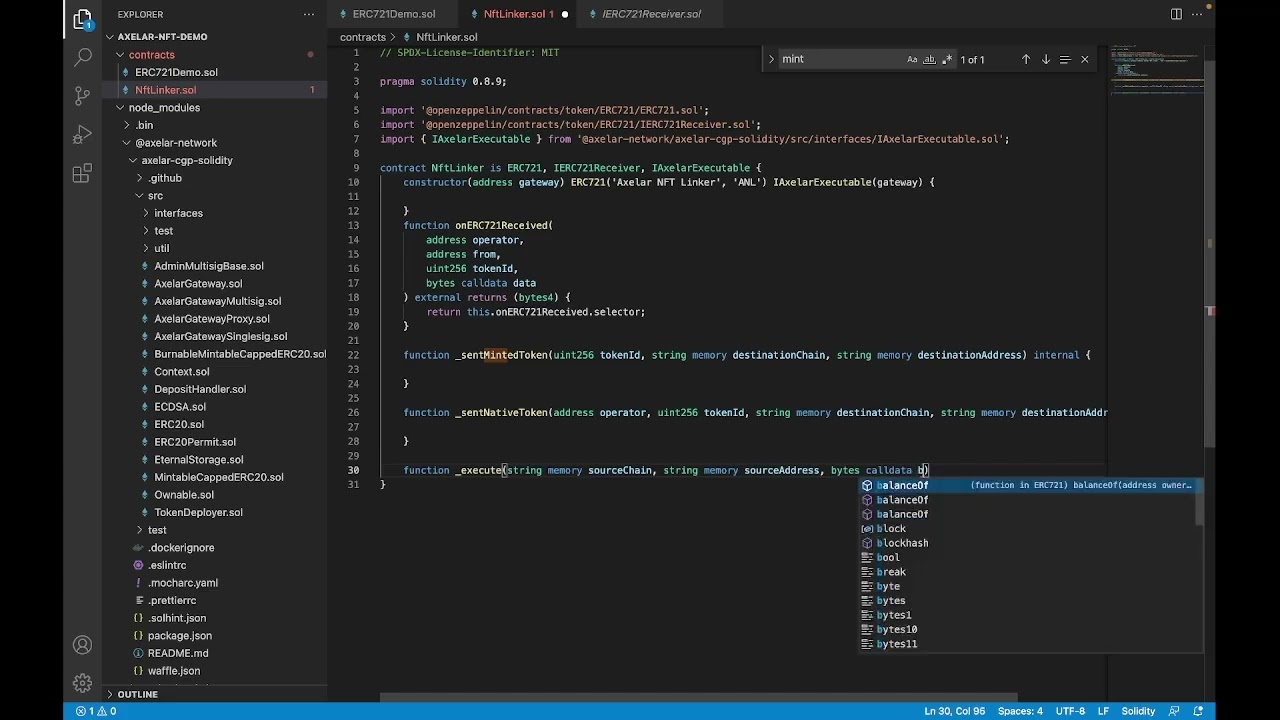Open README.md file
Image resolution: width=1280 pixels, height=720 pixels.
point(178,653)
